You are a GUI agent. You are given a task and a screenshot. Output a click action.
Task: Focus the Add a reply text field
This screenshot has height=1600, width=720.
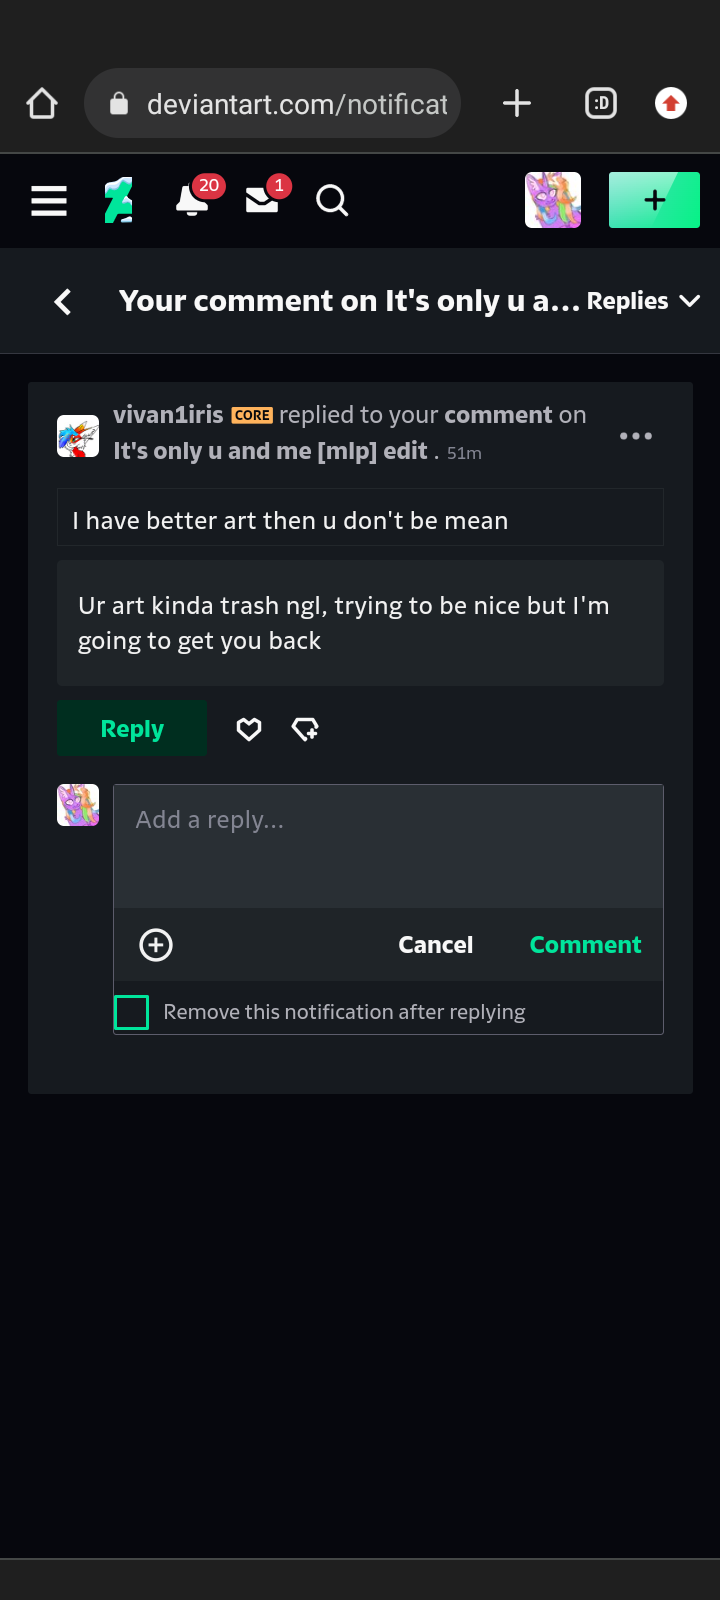click(388, 846)
